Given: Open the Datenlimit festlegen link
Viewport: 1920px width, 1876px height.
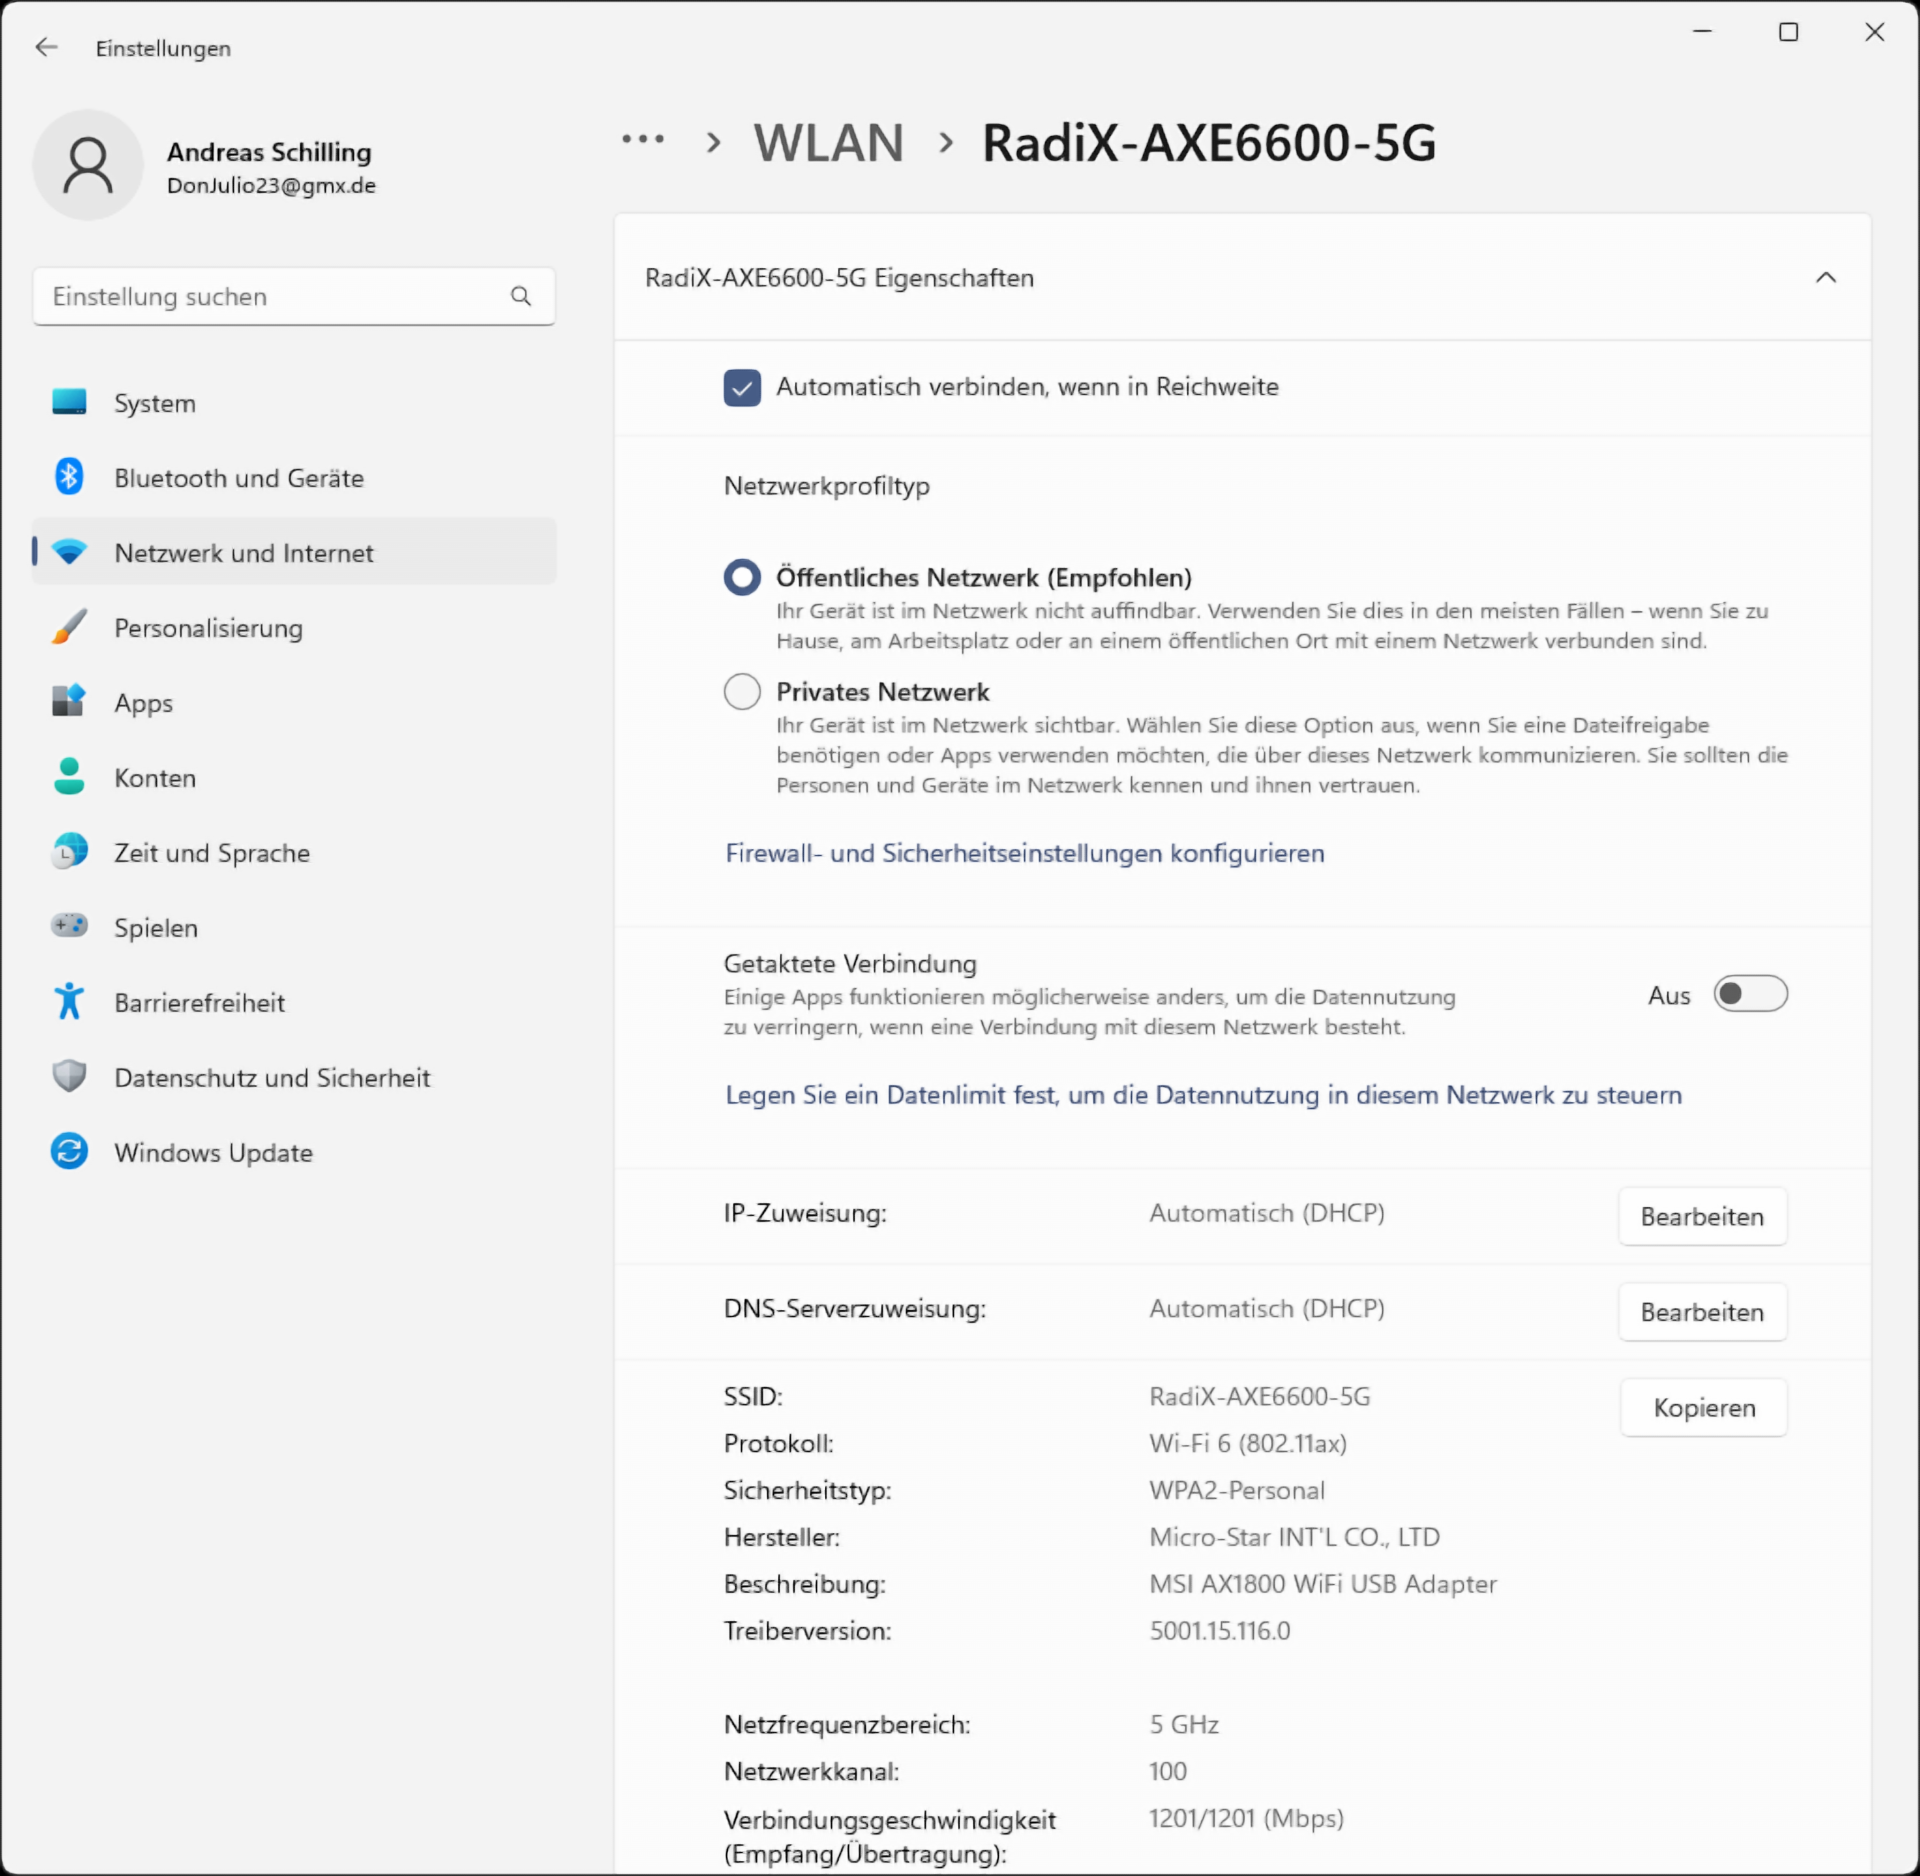Looking at the screenshot, I should pyautogui.click(x=1203, y=1095).
